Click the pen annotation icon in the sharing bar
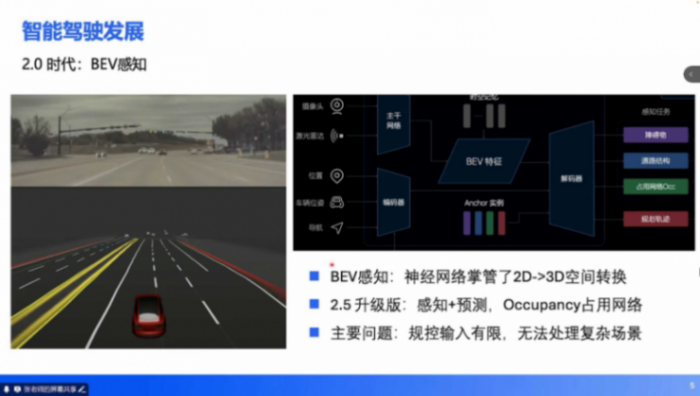700x396 pixels. [82, 389]
